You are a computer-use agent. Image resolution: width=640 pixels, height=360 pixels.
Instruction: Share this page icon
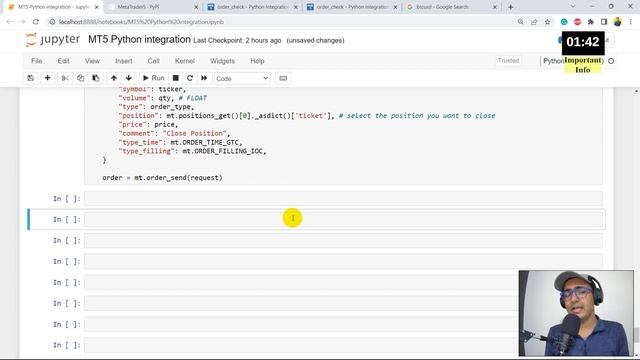[x=534, y=22]
